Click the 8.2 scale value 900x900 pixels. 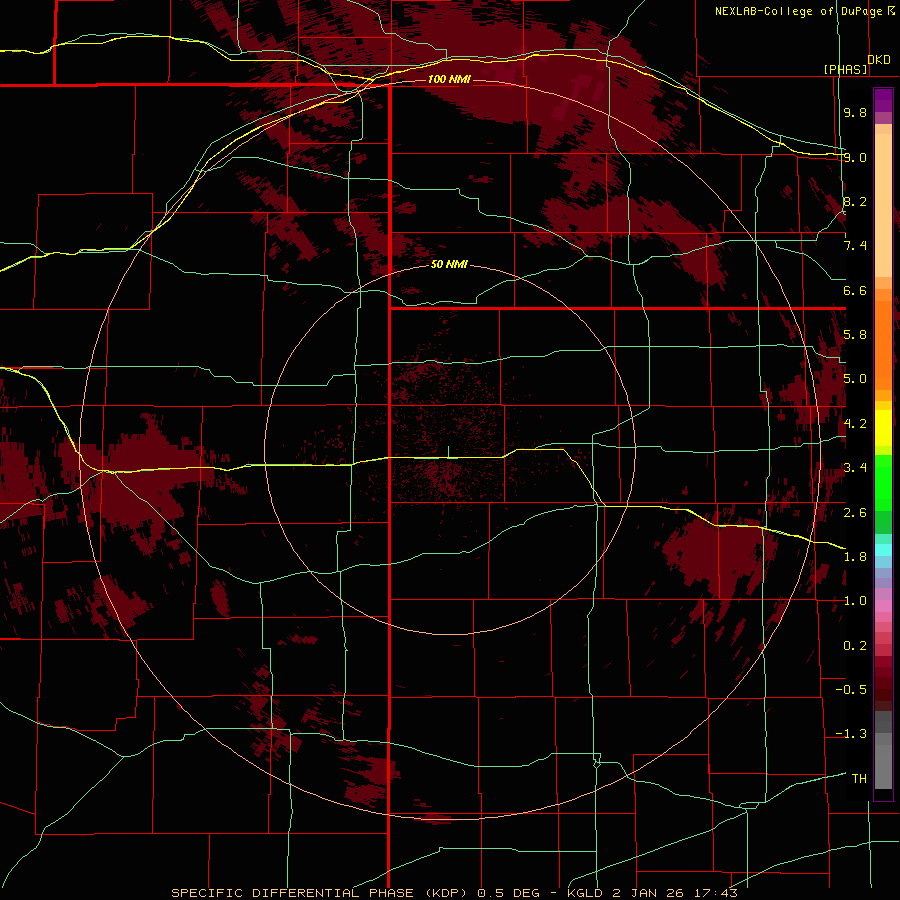(855, 201)
